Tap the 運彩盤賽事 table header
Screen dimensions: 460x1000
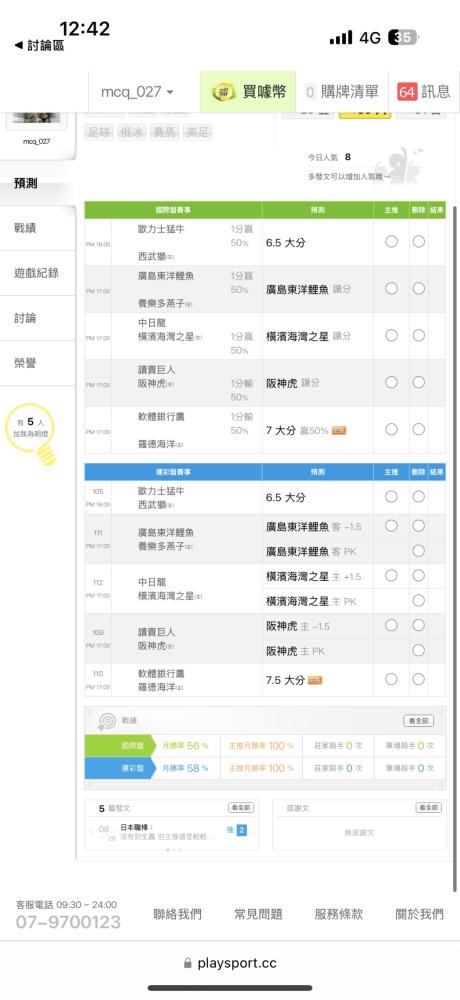173,472
